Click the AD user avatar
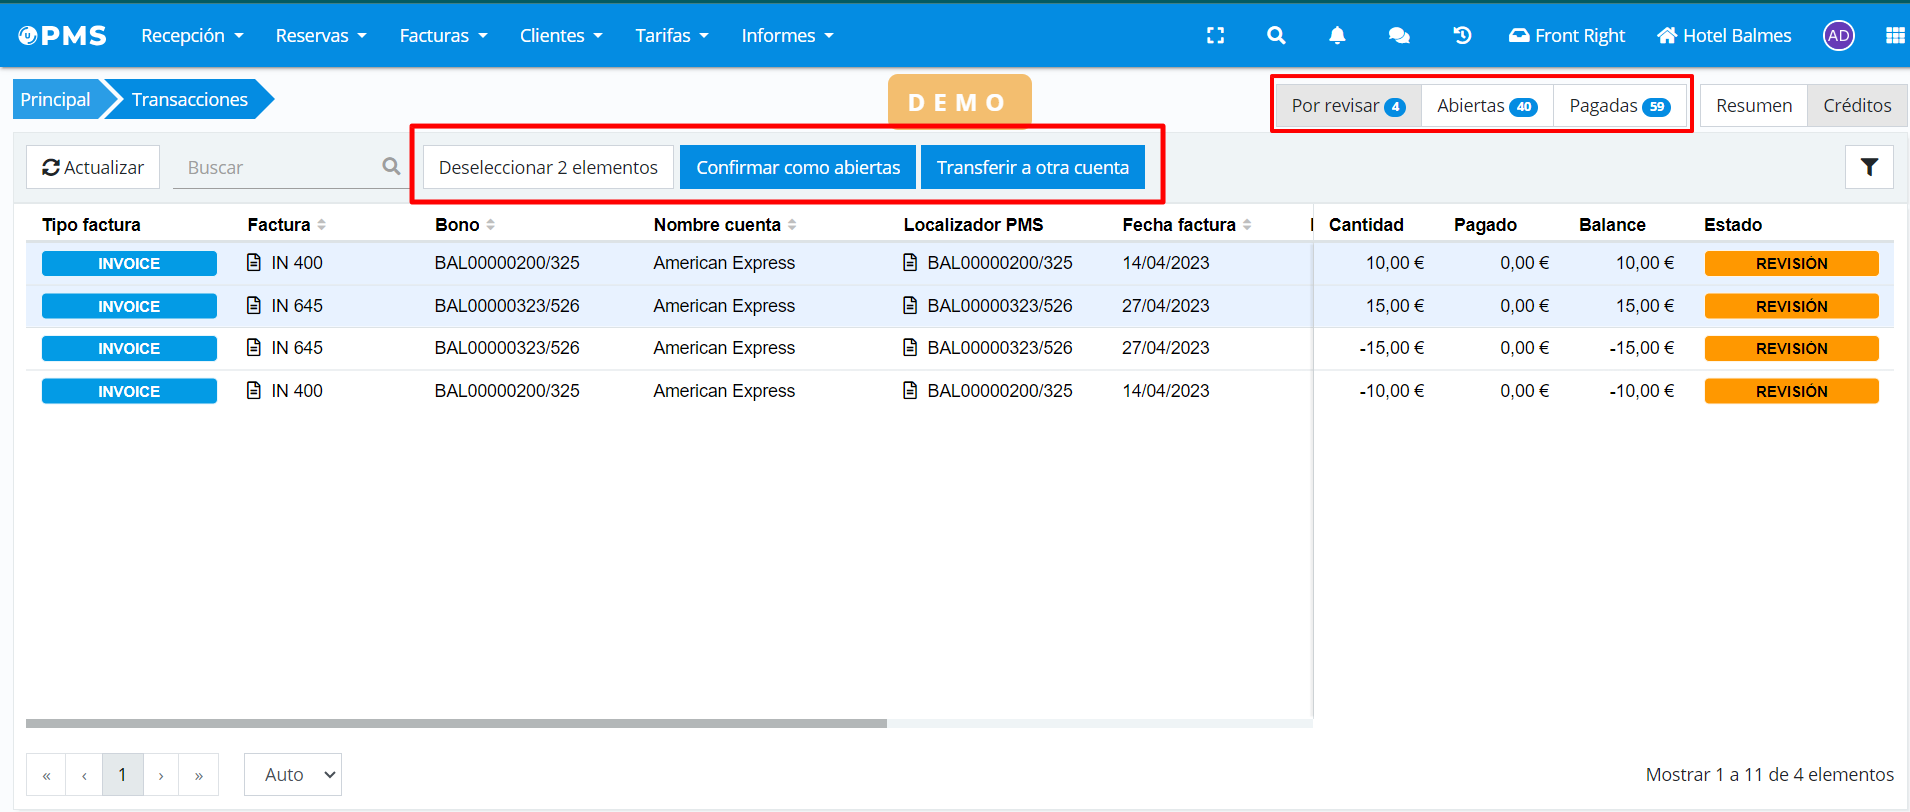The image size is (1910, 812). 1838,36
